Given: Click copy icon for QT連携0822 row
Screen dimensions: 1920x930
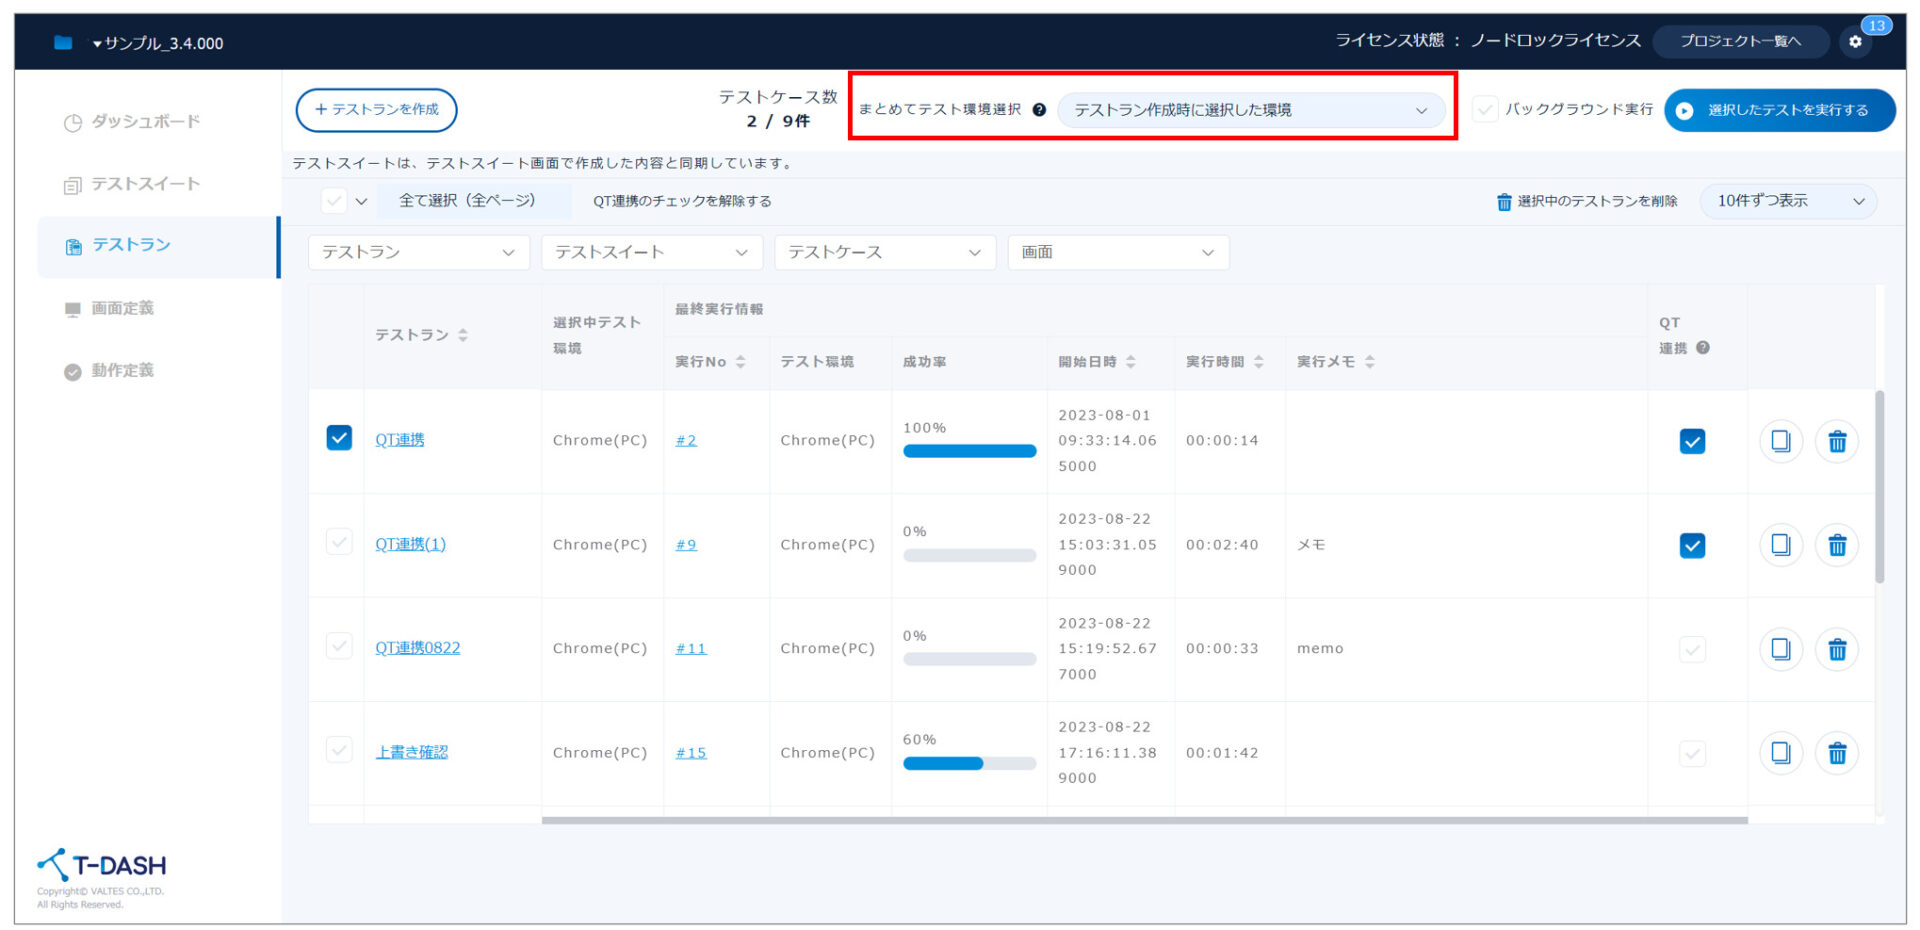Looking at the screenshot, I should tap(1780, 649).
